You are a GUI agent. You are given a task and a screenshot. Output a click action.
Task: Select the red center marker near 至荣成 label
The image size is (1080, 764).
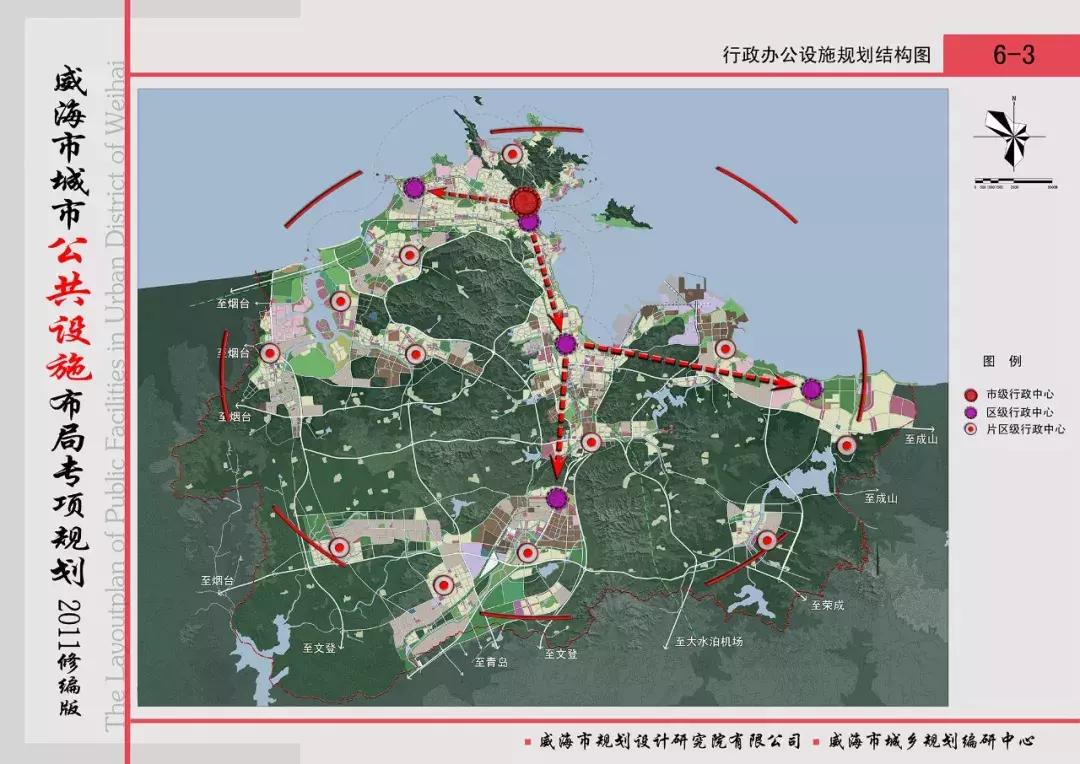[x=767, y=540]
